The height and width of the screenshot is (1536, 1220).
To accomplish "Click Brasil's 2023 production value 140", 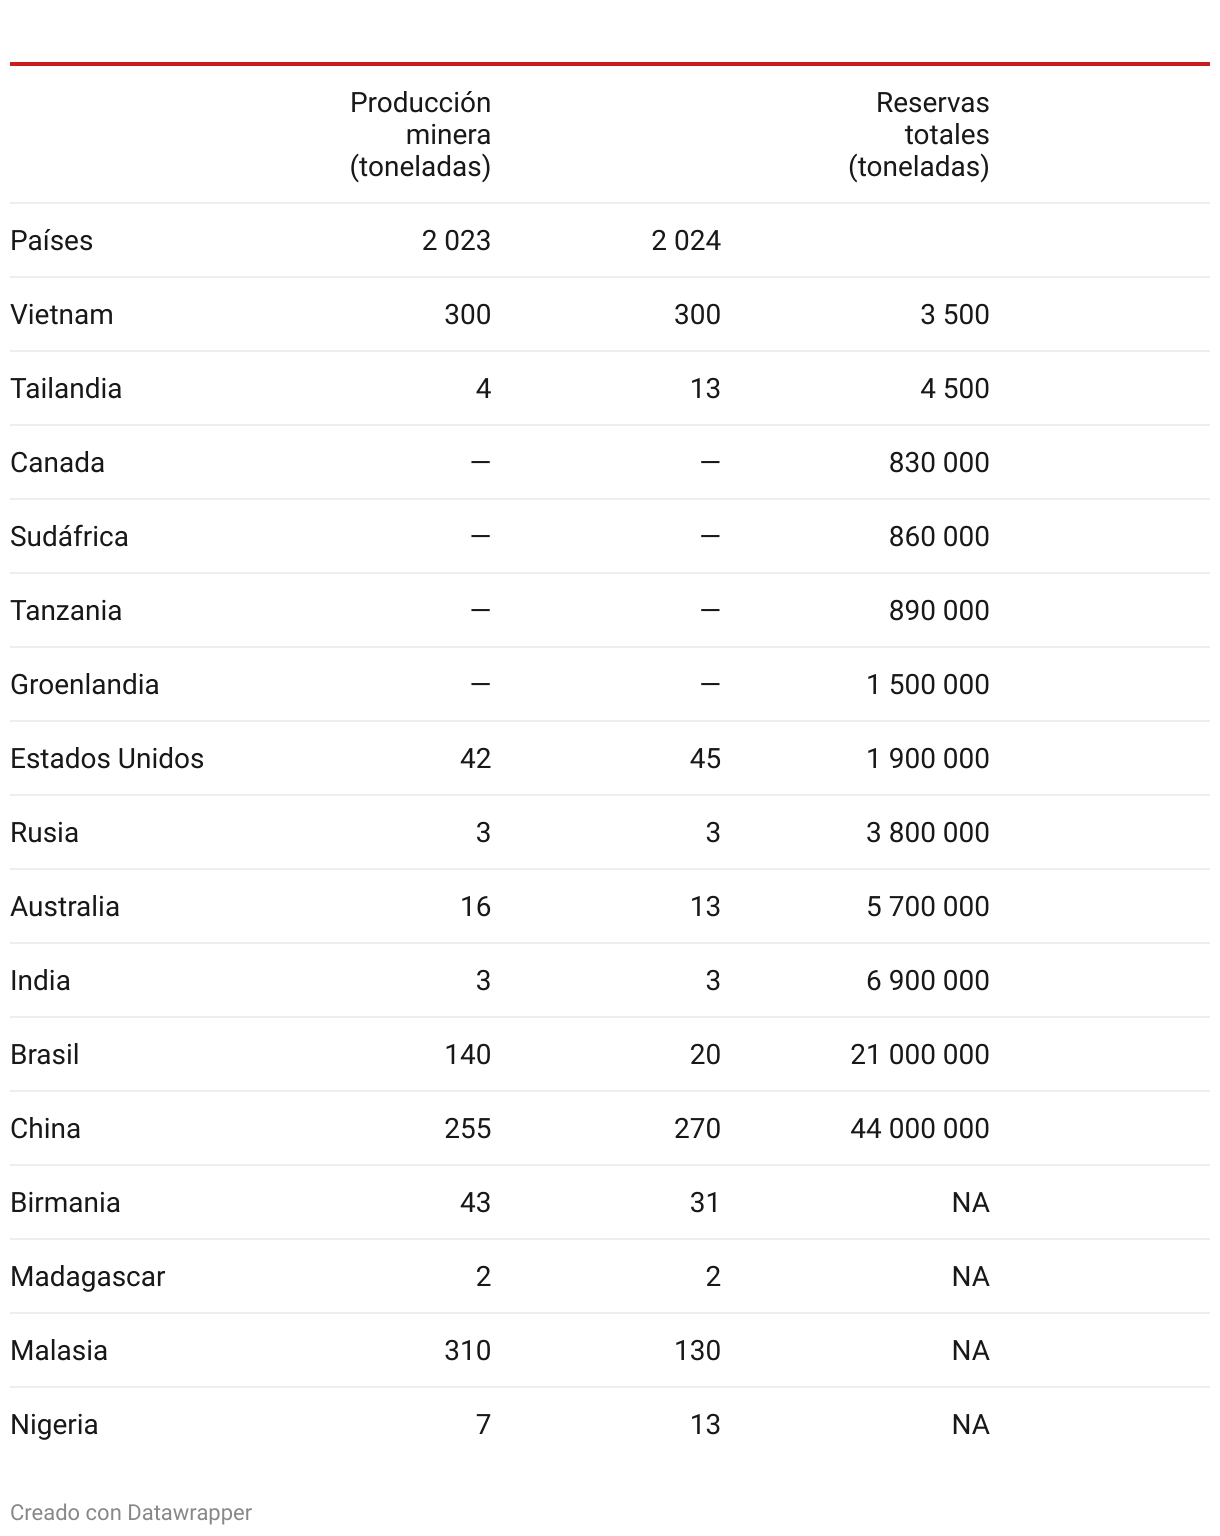I will (468, 1054).
